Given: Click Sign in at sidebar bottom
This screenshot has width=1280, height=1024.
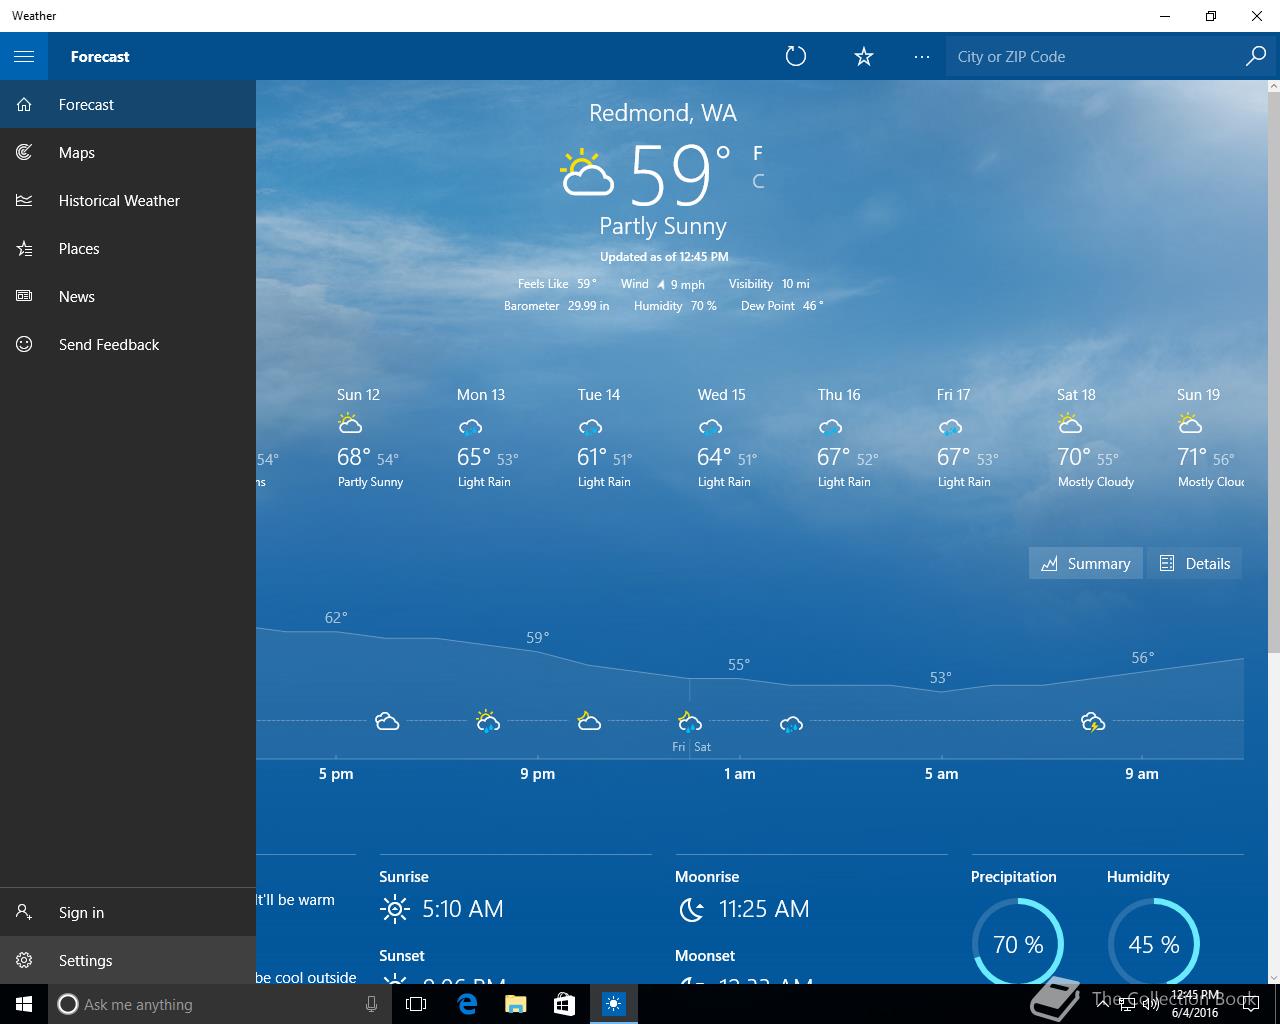Looking at the screenshot, I should coord(128,912).
